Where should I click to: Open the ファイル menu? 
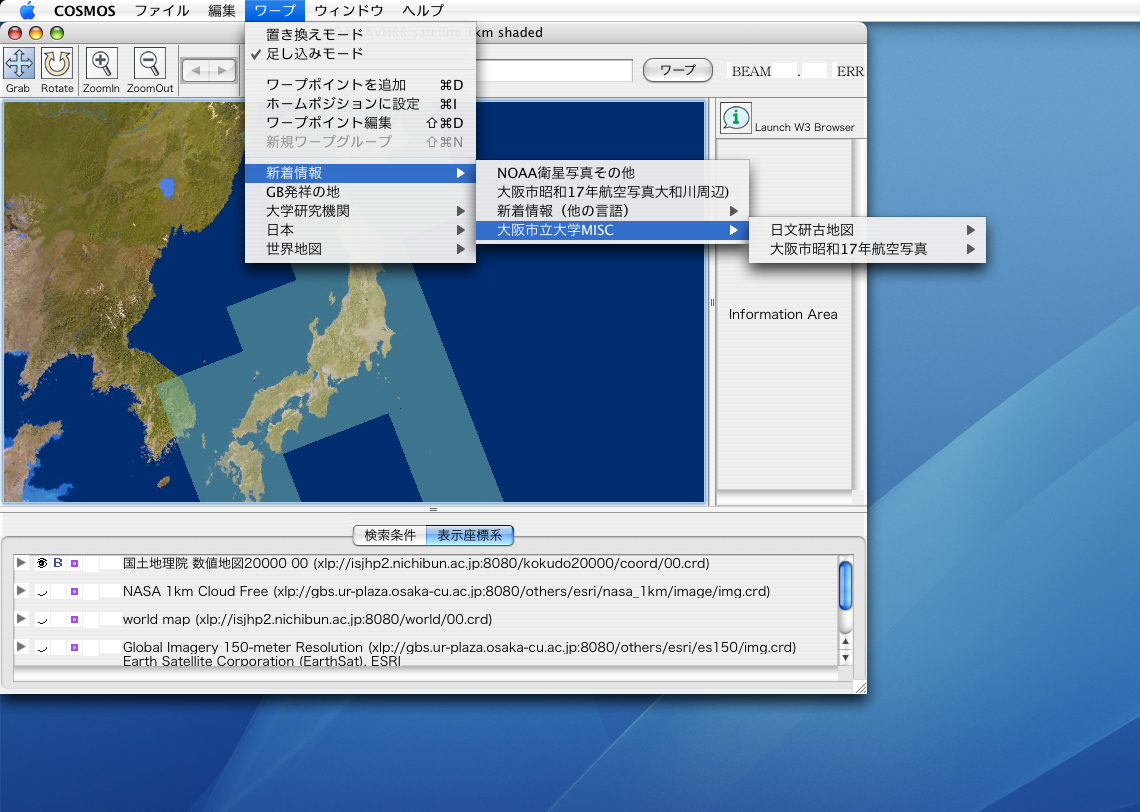point(161,10)
